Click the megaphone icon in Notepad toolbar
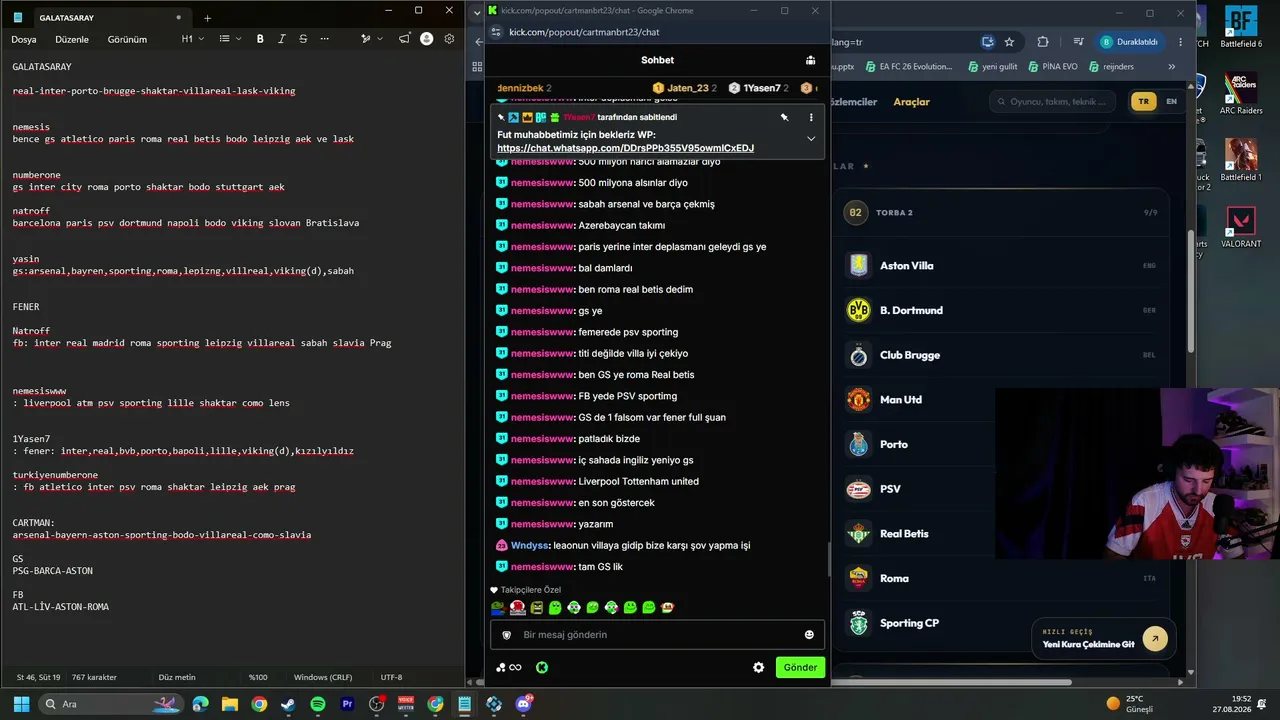 coord(404,39)
